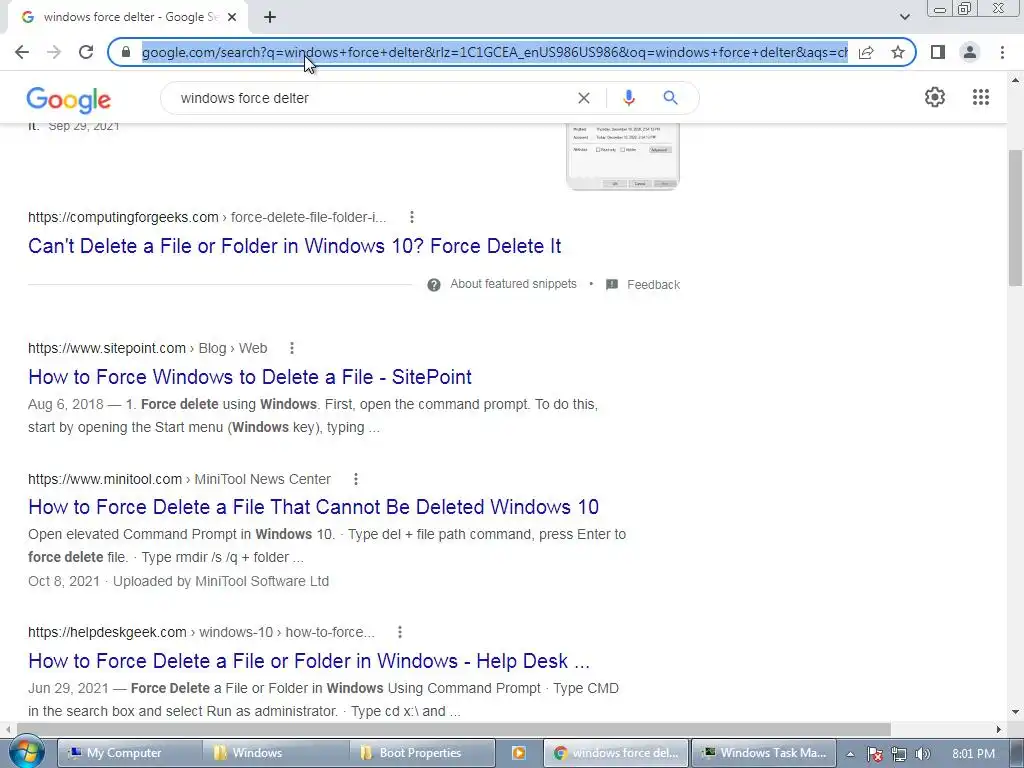The width and height of the screenshot is (1024, 768).
Task: Open options for helpdeskgeek result
Action: (x=400, y=632)
